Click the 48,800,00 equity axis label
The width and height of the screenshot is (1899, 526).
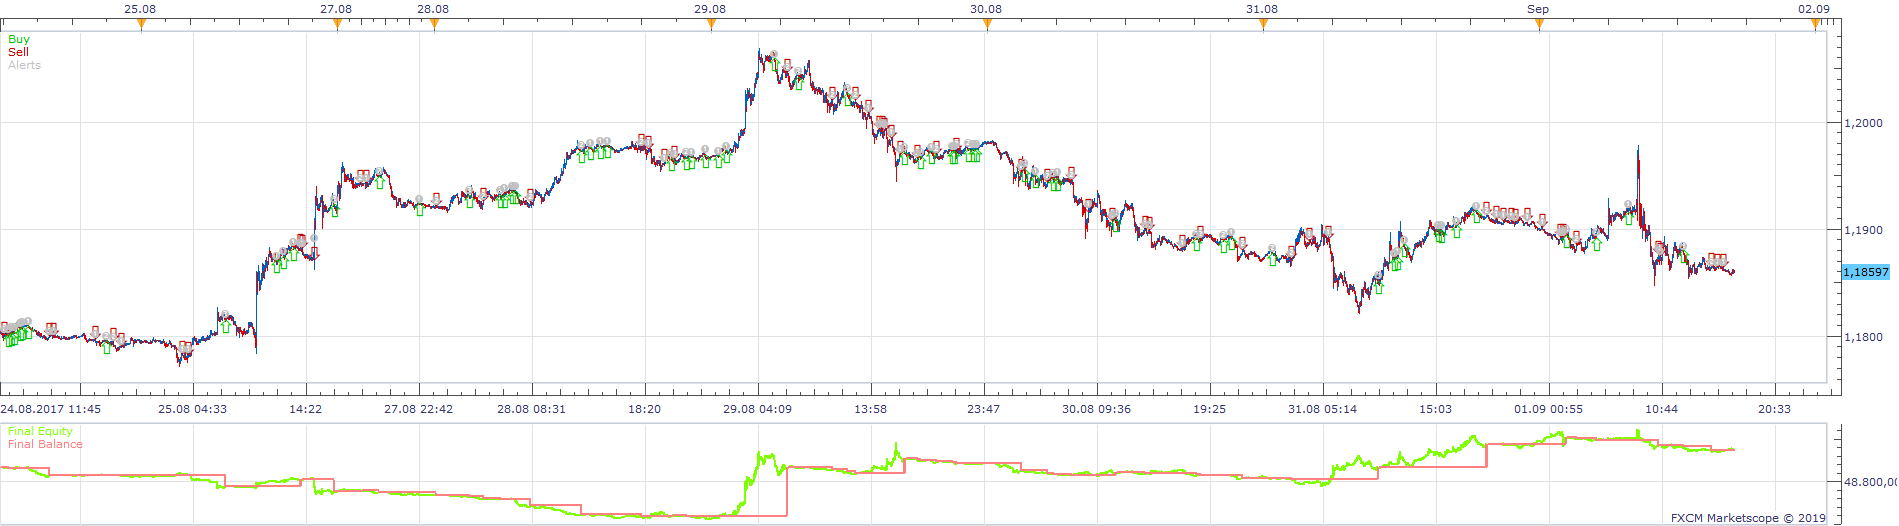(x=1870, y=482)
